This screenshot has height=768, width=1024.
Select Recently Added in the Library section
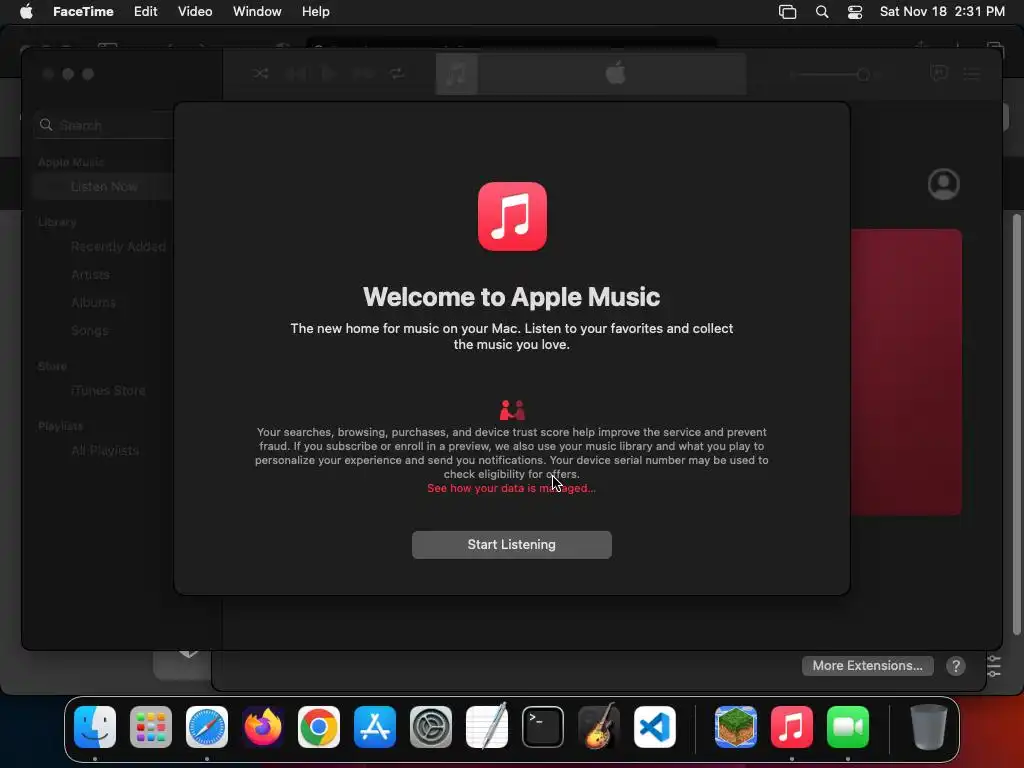tap(118, 247)
